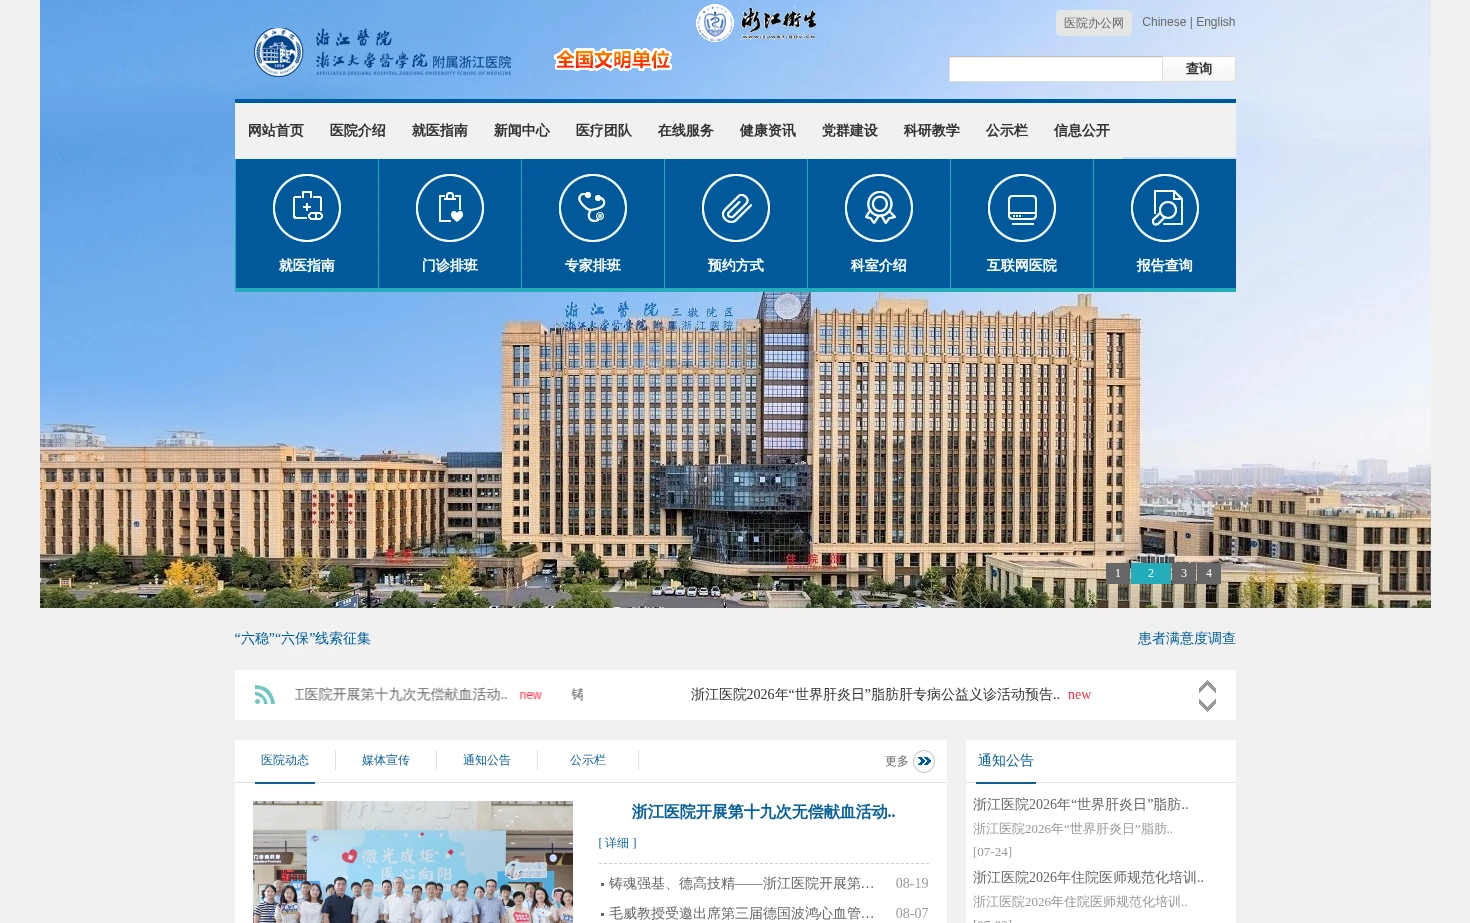Viewport: 1470px width, 923px height.
Task: Open the 就医指南 circular icon
Action: [x=307, y=208]
